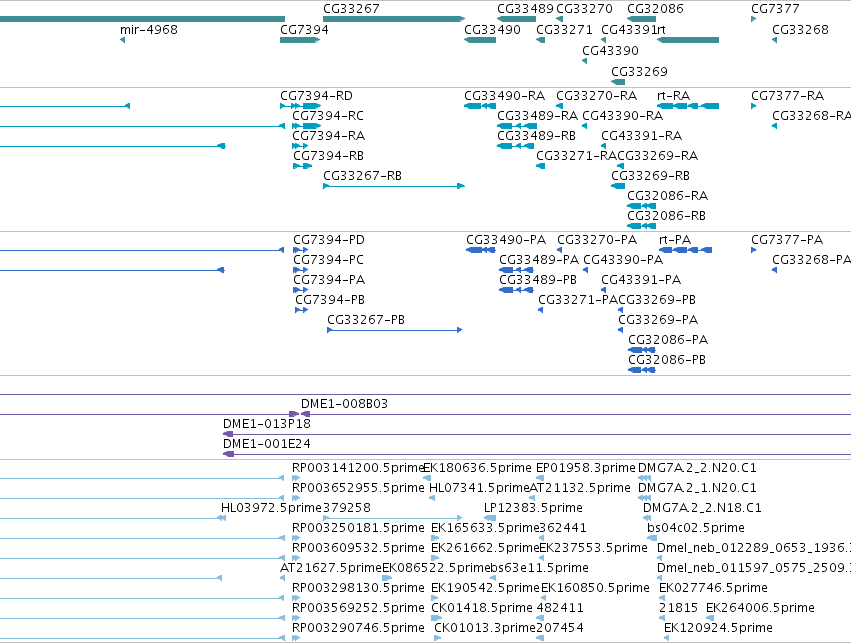Viewport: 851px width, 643px height.
Task: Select the CG33267 gene feature label
Action: click(351, 9)
